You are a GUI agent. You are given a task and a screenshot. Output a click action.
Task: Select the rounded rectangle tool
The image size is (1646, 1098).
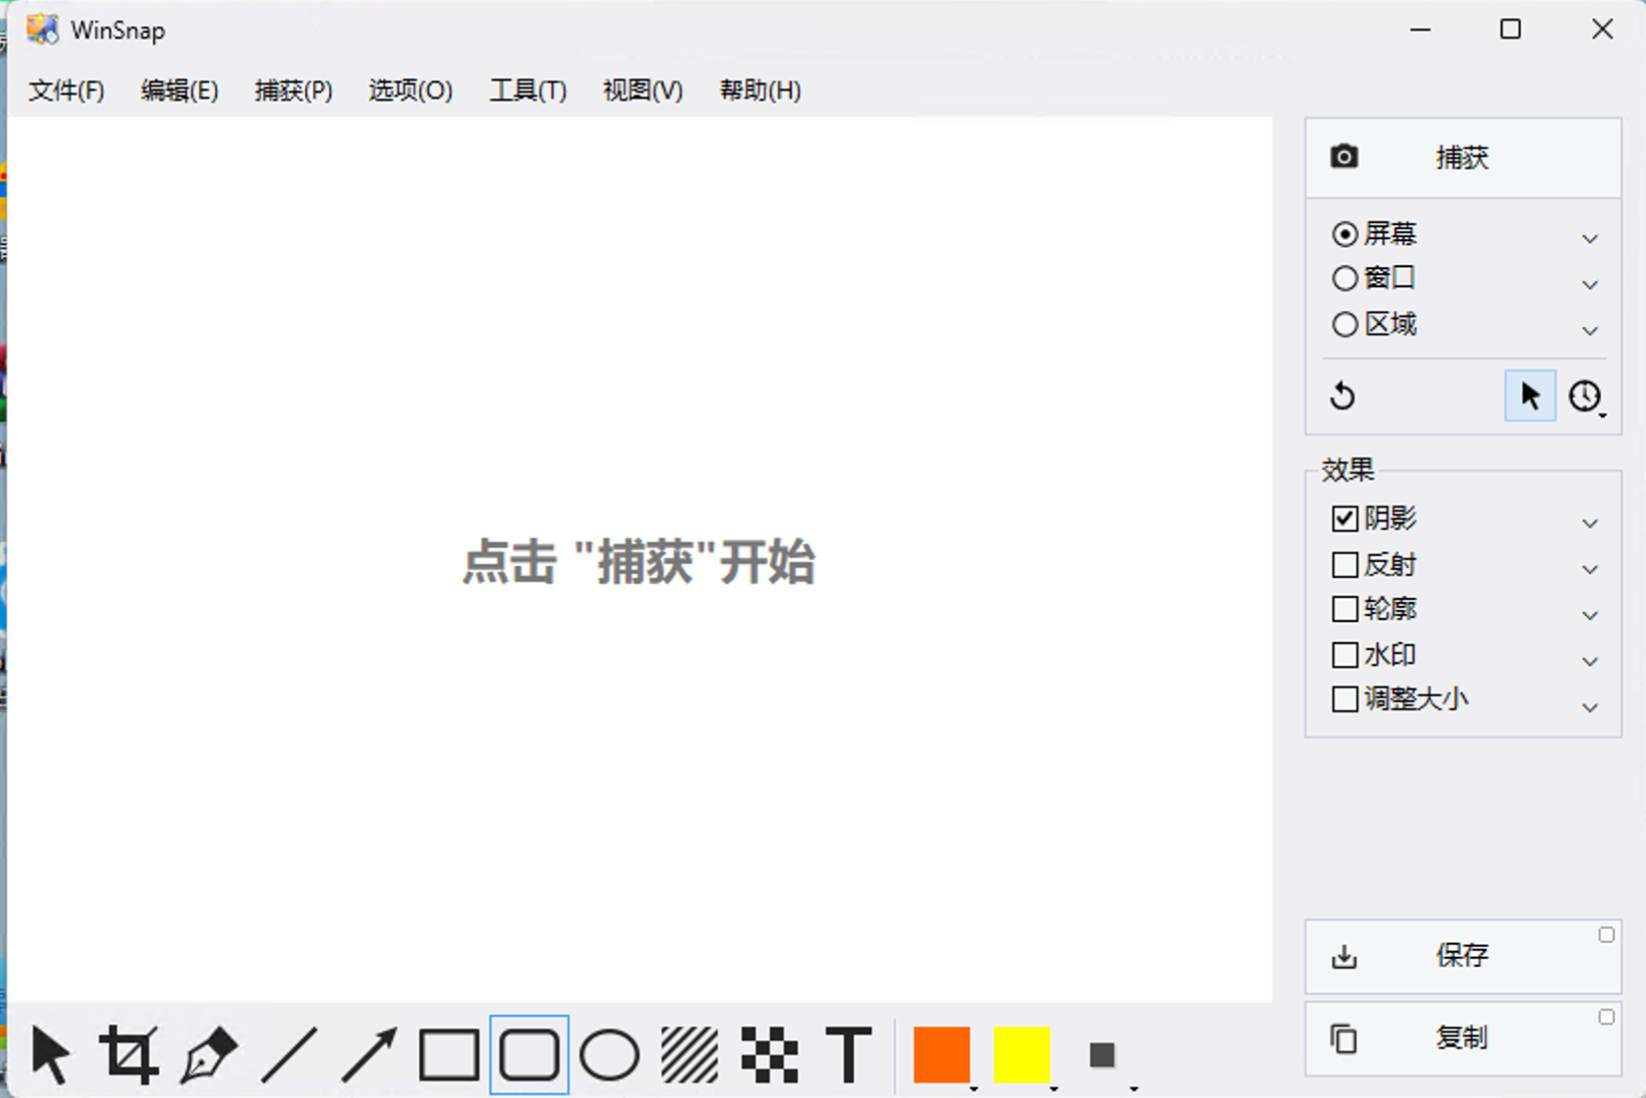(x=529, y=1053)
